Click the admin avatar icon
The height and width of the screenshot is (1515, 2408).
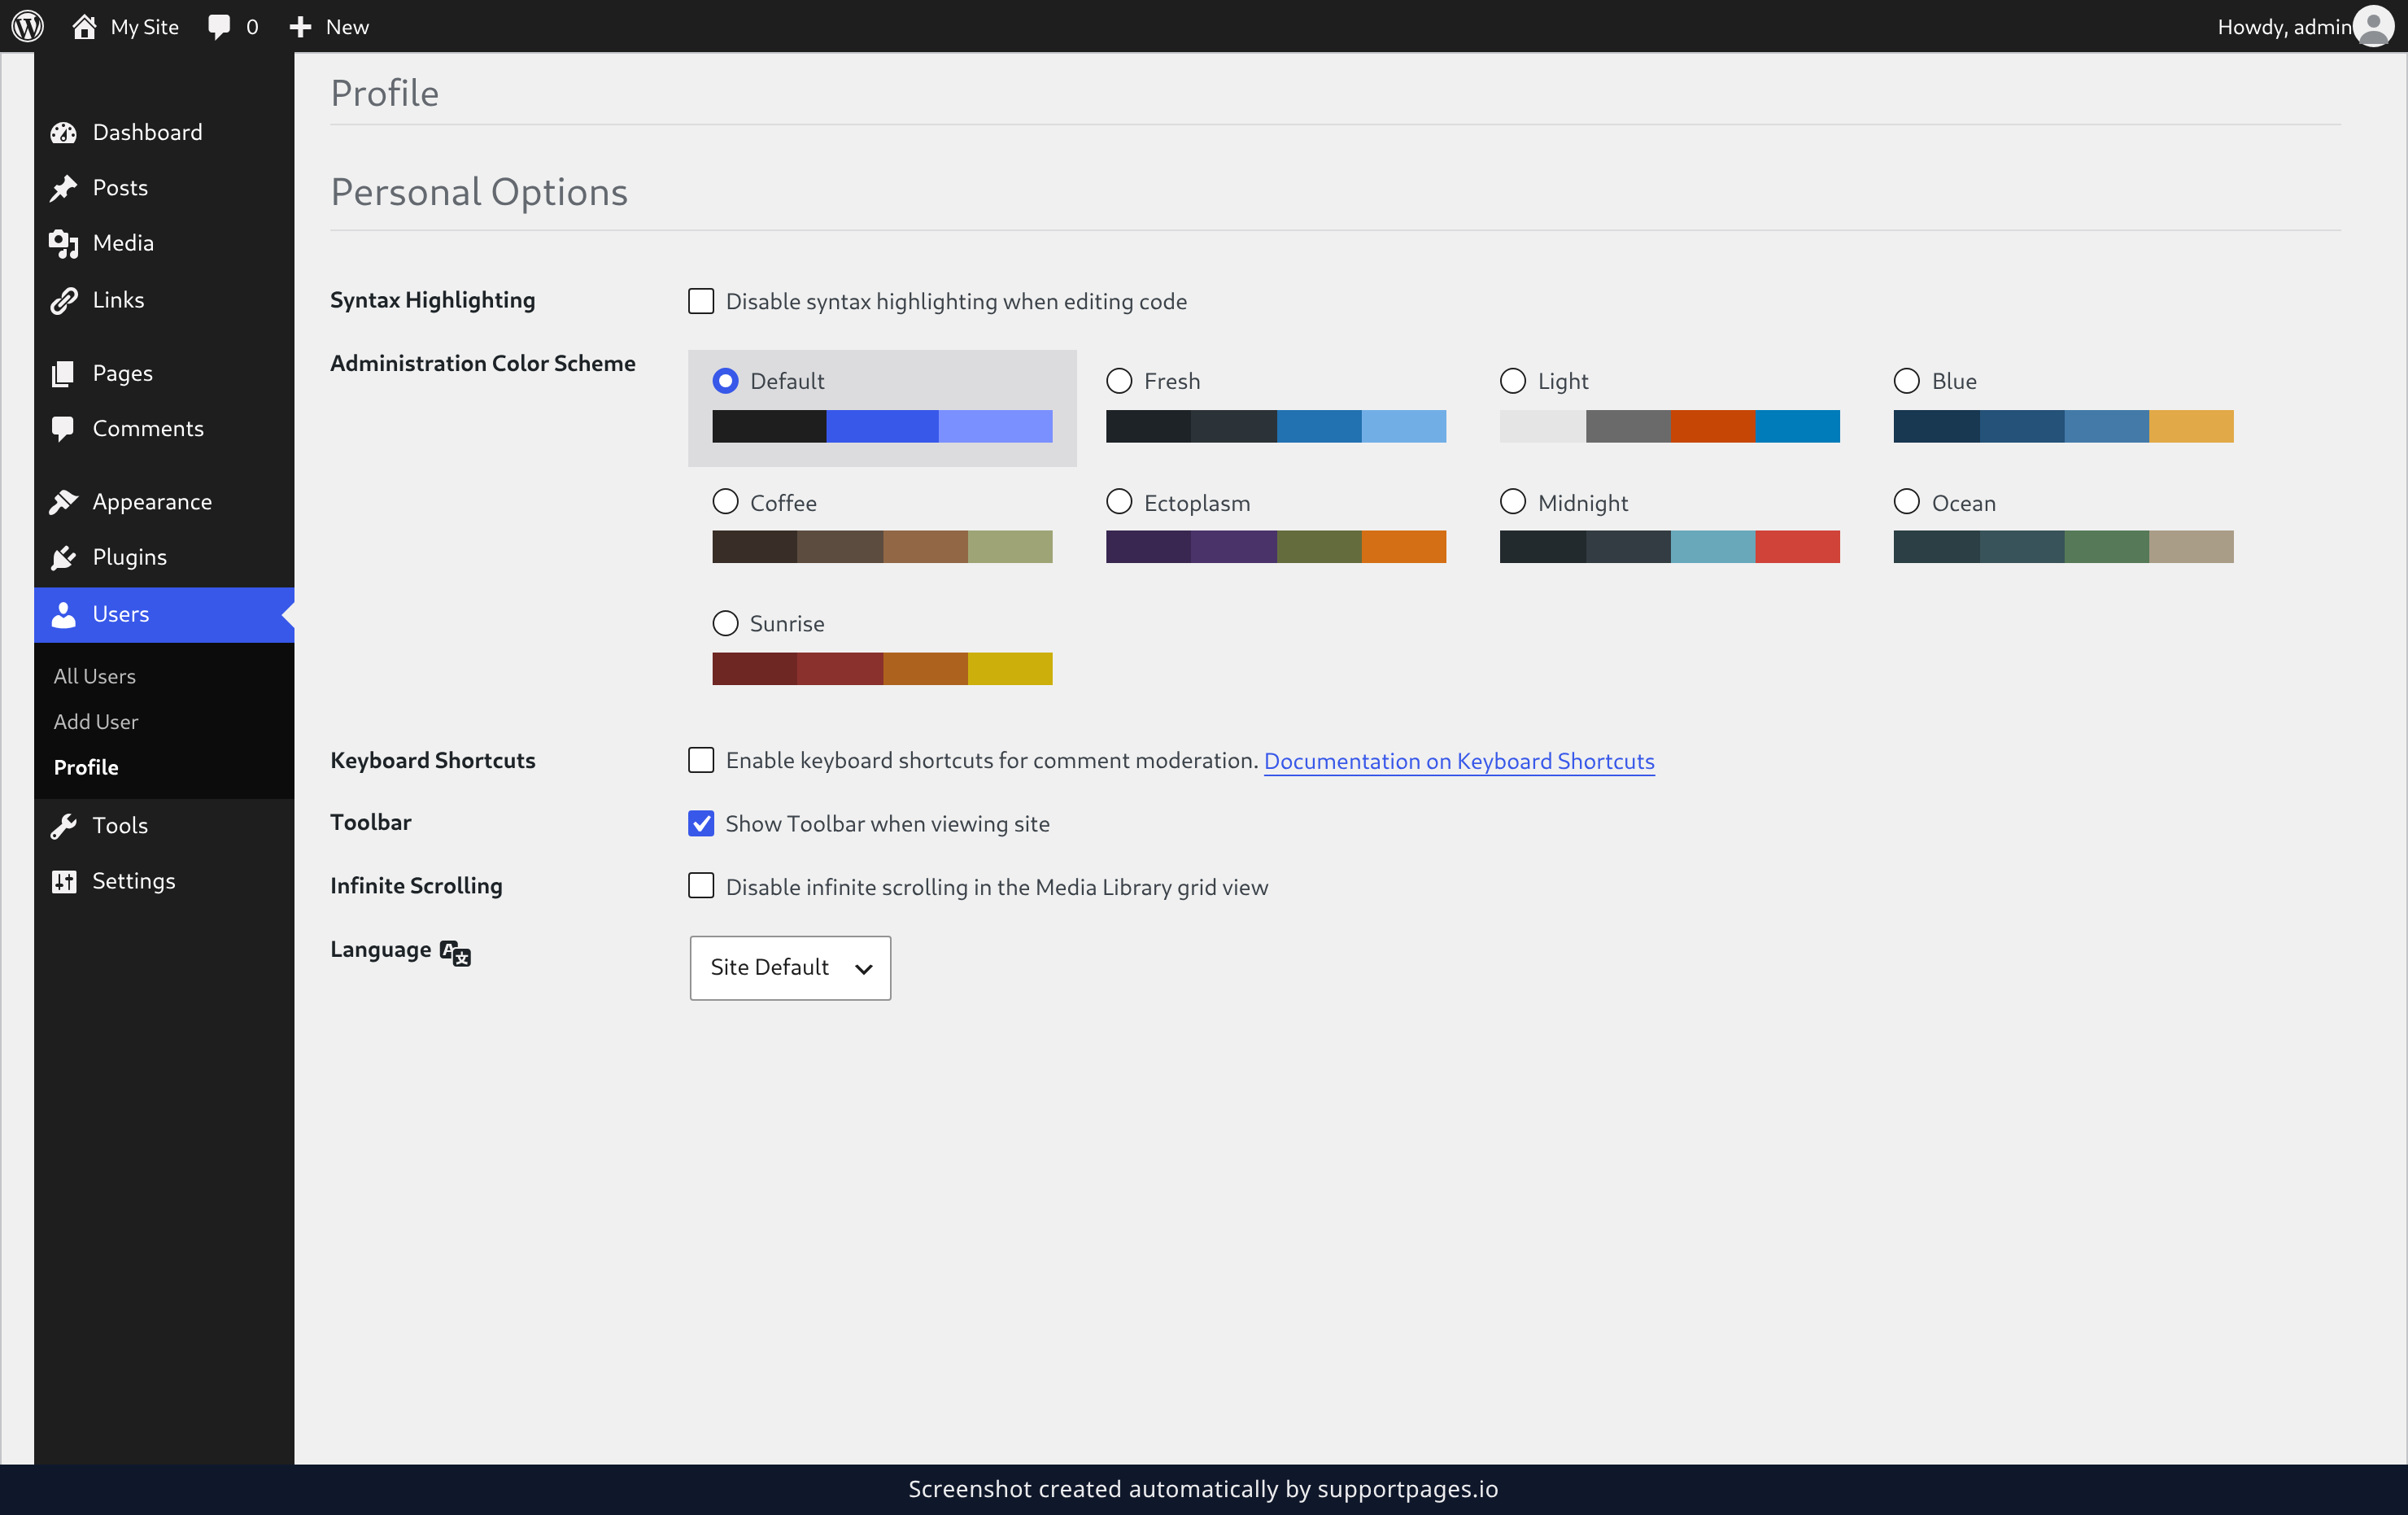2374,26
